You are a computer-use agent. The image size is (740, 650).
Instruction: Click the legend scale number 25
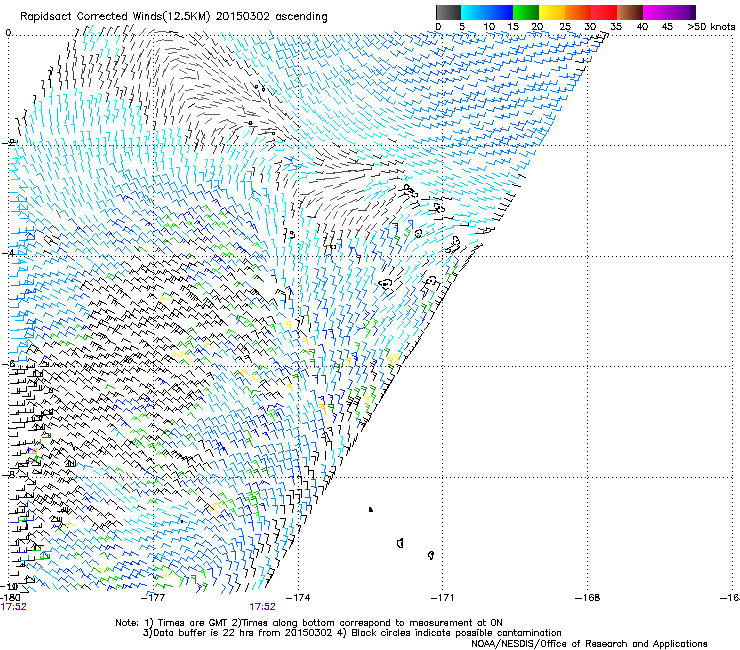pyautogui.click(x=565, y=27)
